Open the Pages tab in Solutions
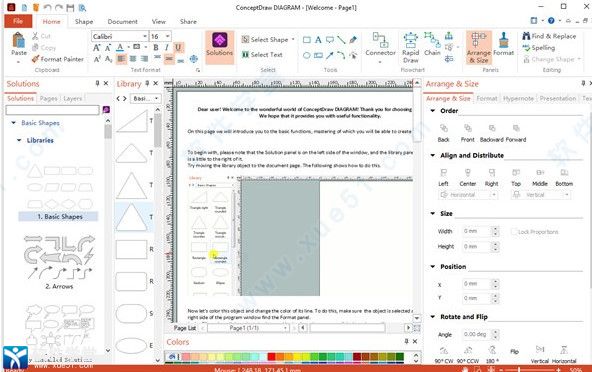 48,99
